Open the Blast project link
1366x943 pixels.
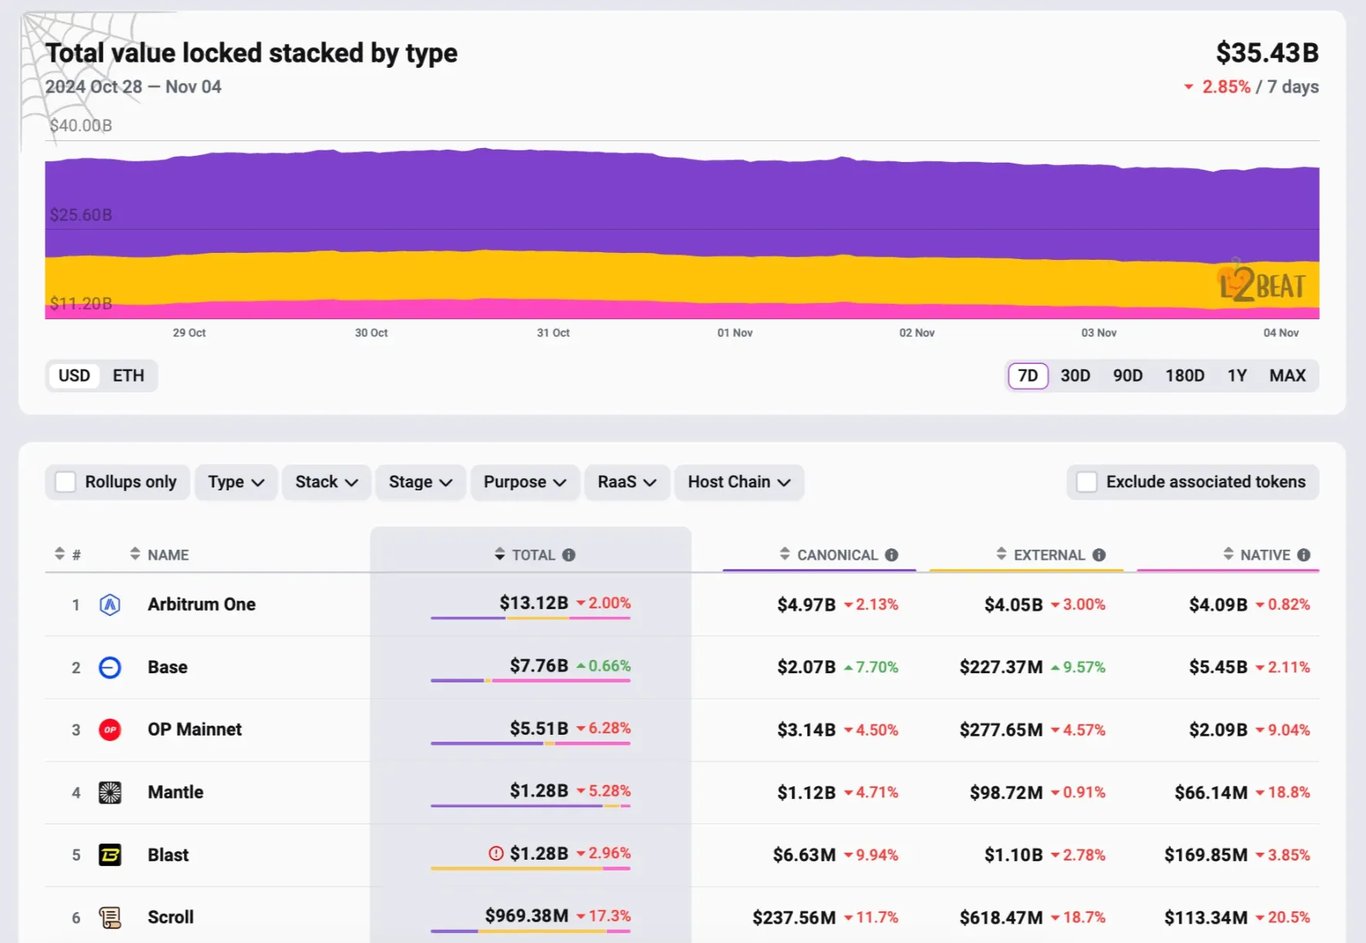pos(168,855)
